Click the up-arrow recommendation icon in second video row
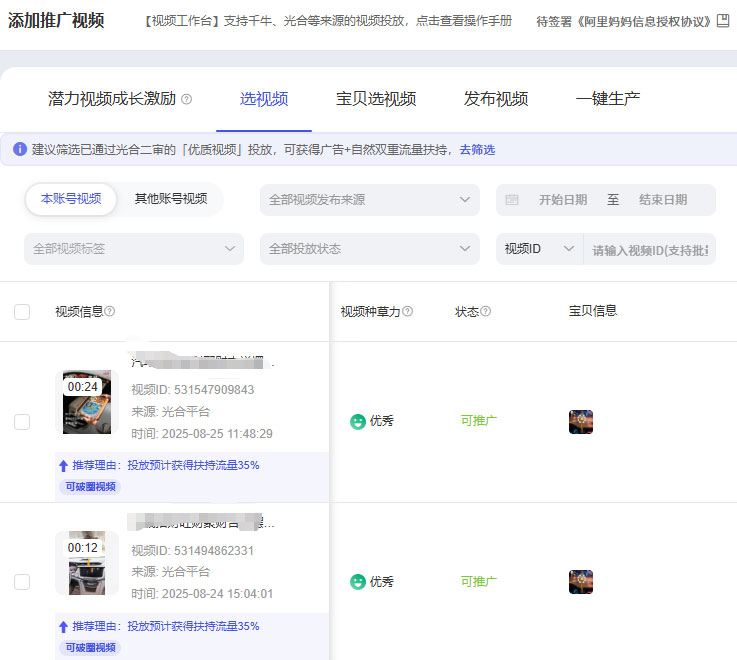The width and height of the screenshot is (737, 660). 63,627
